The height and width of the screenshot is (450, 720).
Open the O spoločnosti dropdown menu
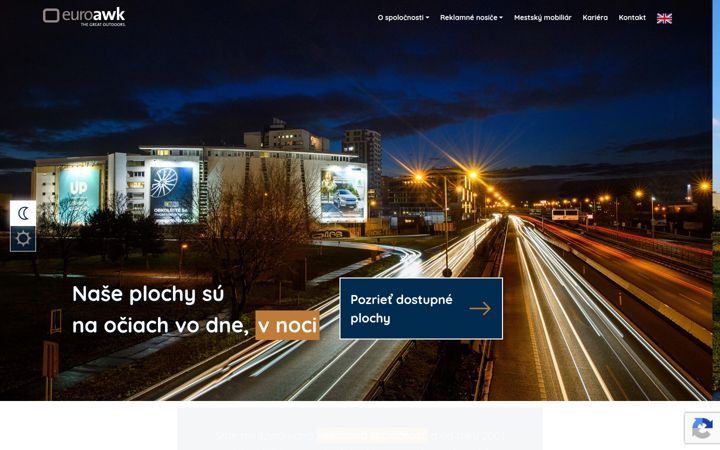[403, 17]
